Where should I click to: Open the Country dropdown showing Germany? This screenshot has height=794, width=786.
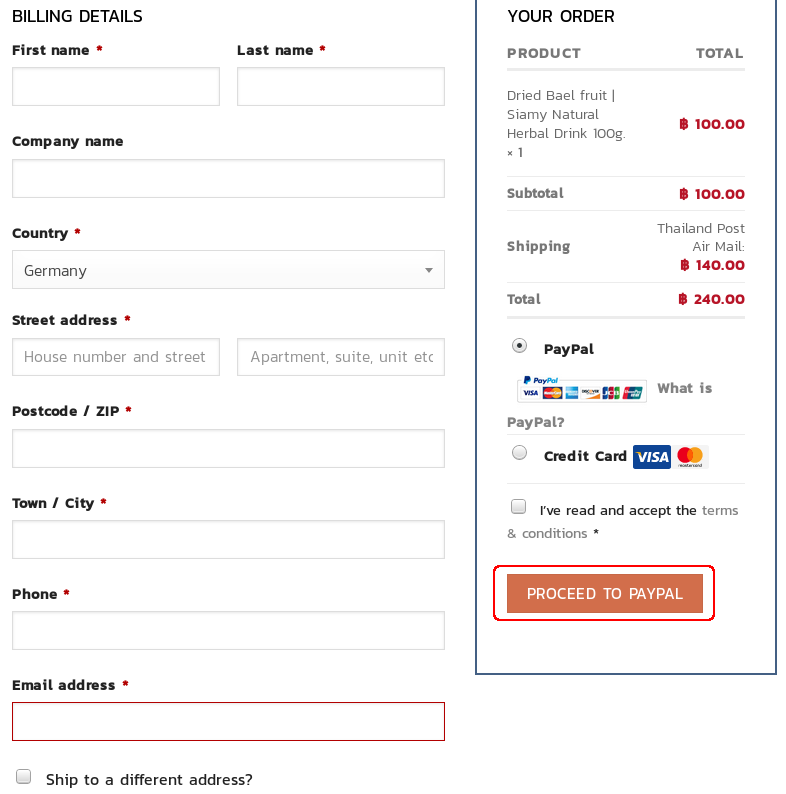click(228, 270)
